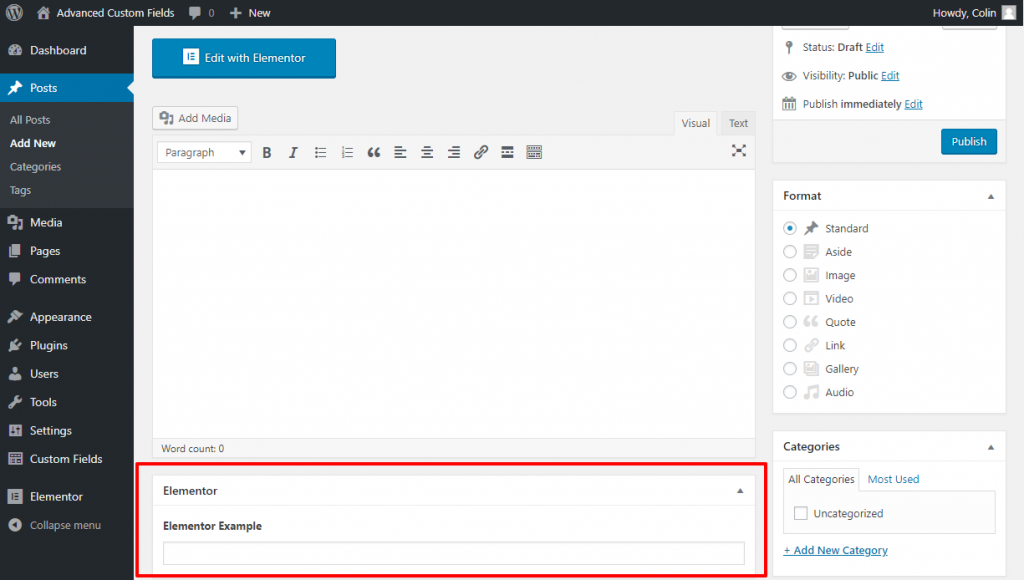Click the insert link icon
Image resolution: width=1024 pixels, height=580 pixels.
coord(481,153)
